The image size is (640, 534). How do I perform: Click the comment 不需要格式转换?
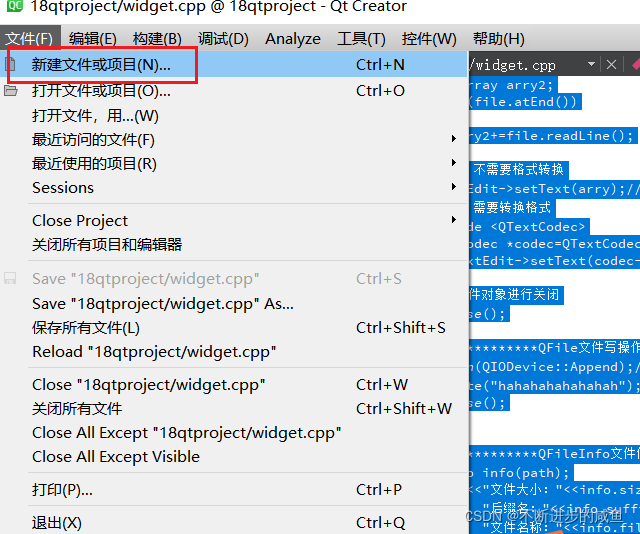518,169
